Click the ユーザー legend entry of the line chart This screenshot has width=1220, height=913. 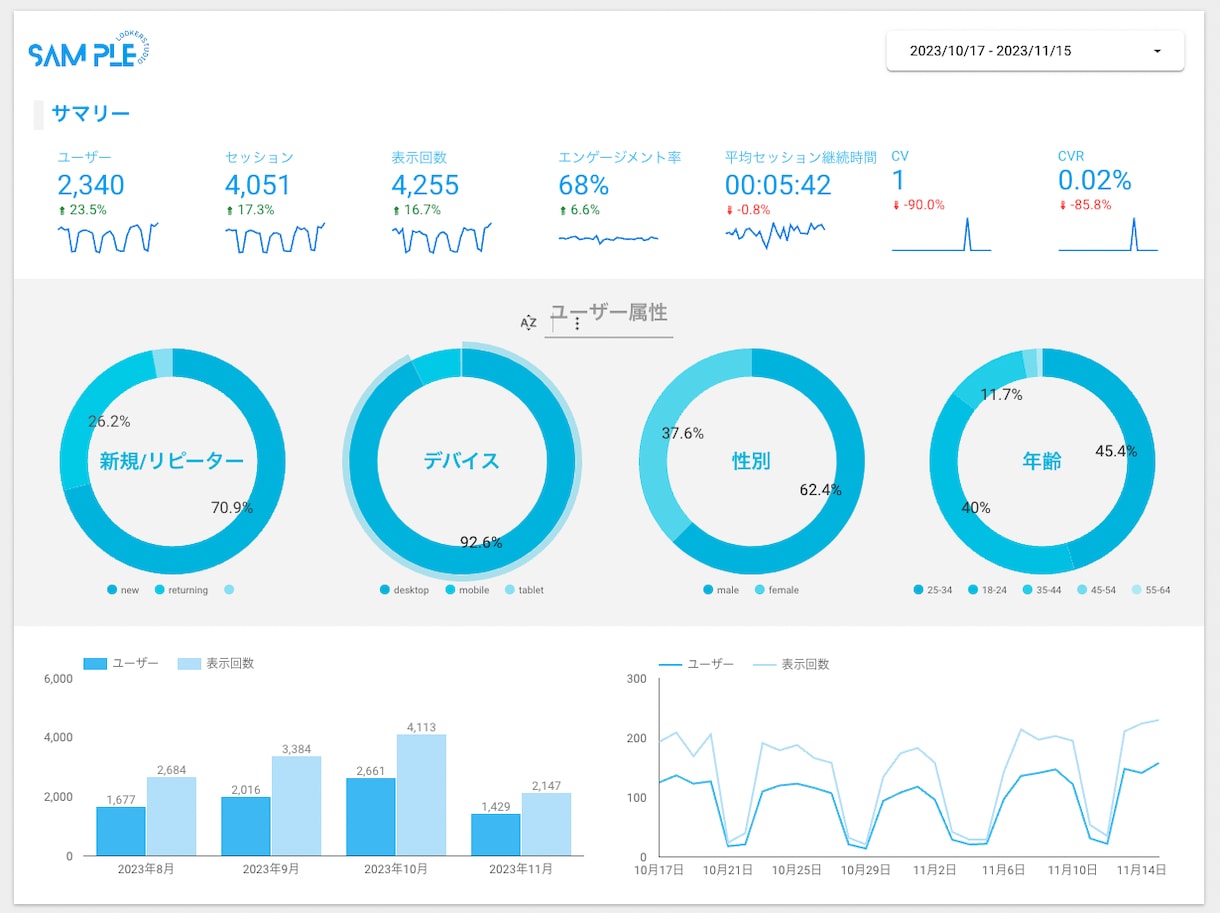click(696, 664)
